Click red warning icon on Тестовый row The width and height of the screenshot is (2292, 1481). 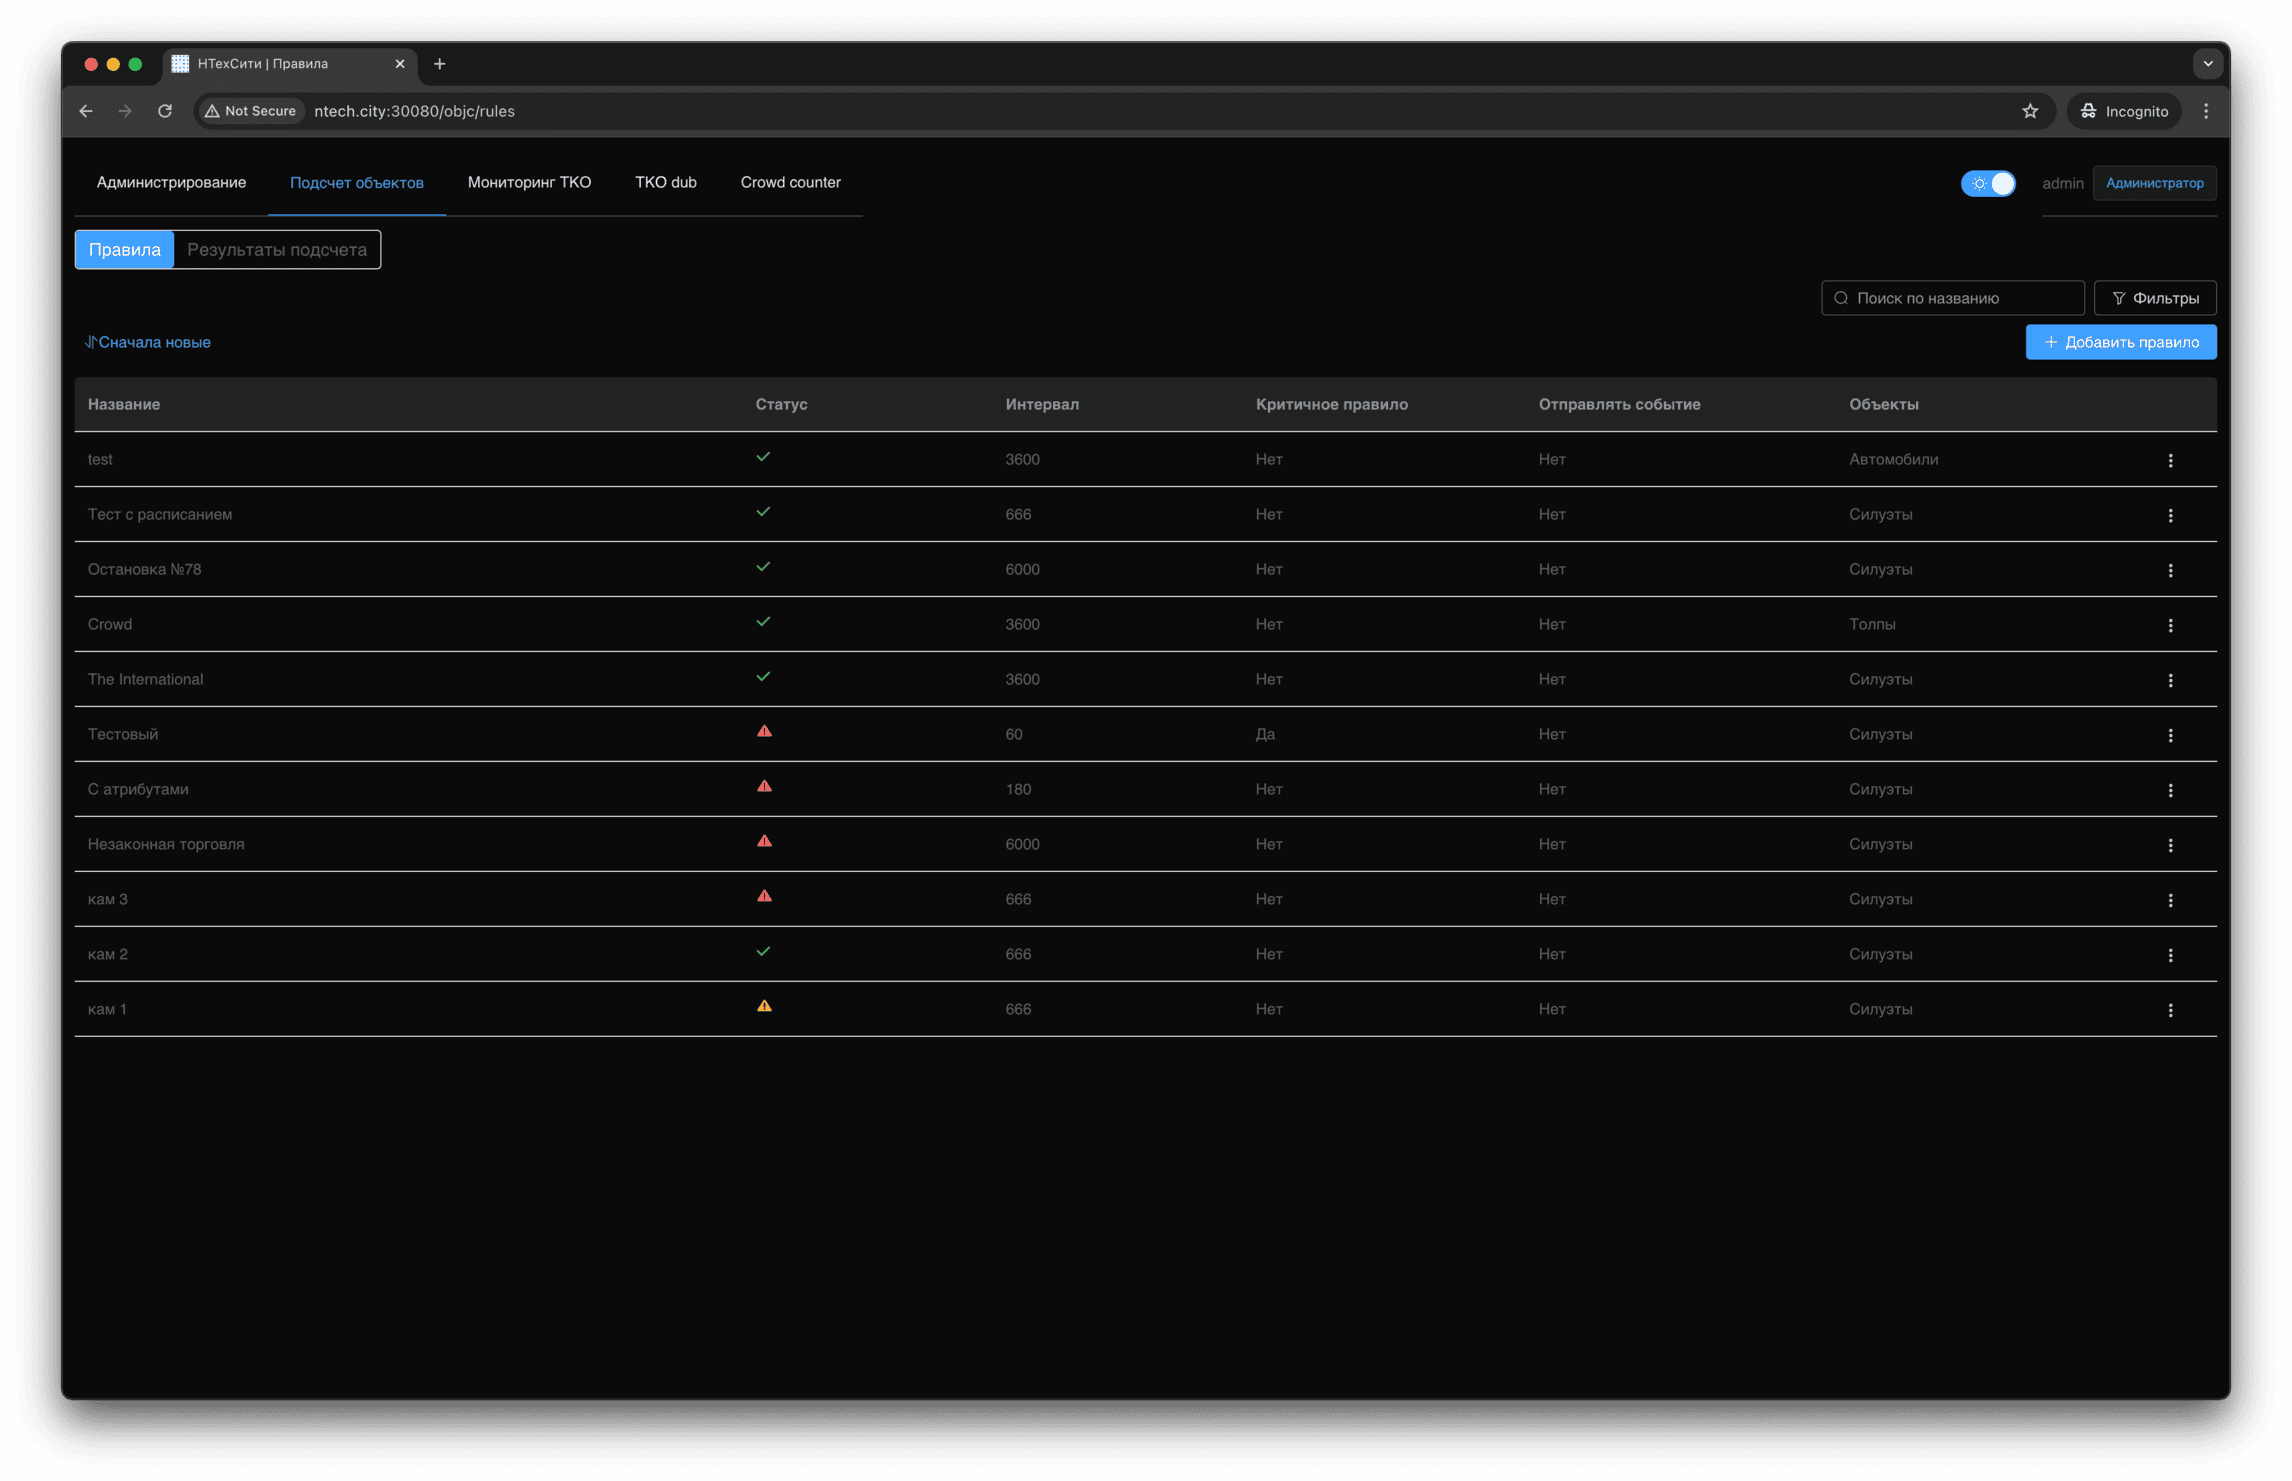pyautogui.click(x=764, y=732)
